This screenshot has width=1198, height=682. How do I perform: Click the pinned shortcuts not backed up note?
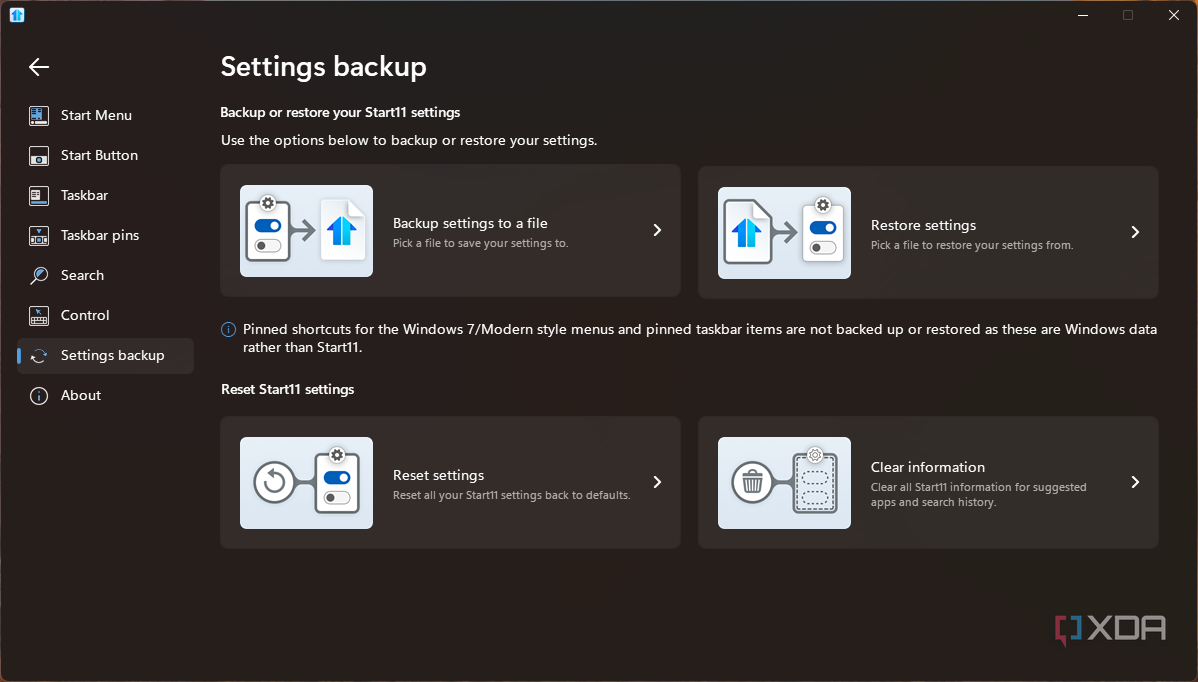click(x=699, y=338)
